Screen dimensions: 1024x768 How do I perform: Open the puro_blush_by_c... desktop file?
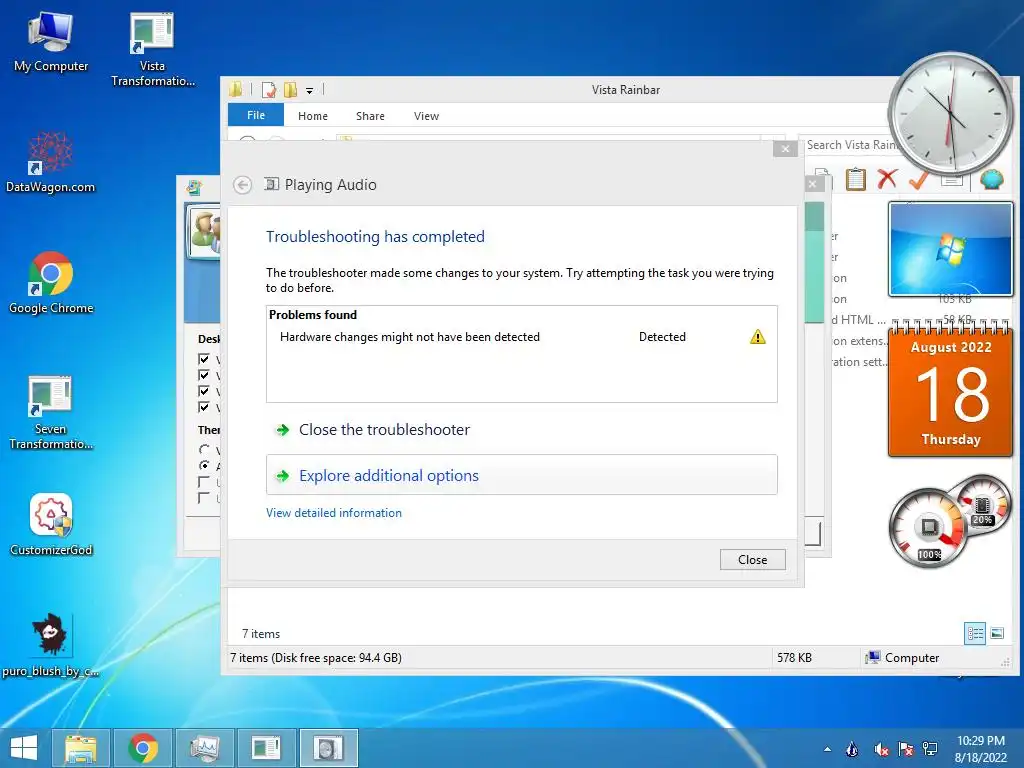pyautogui.click(x=50, y=645)
